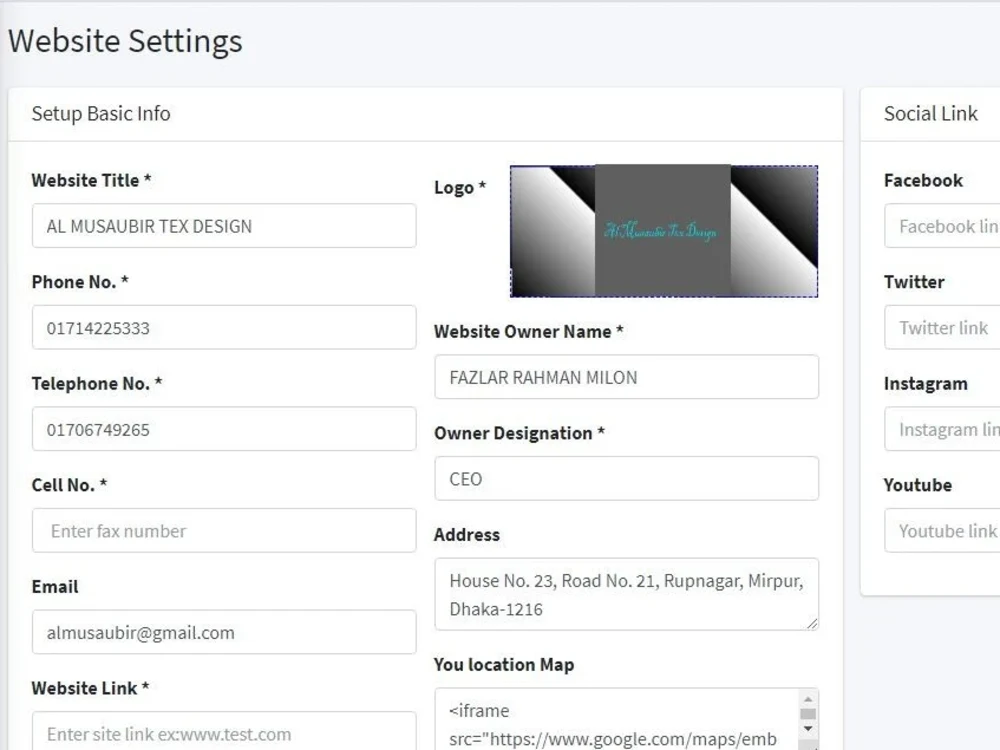Click the Website Link input field
1000x750 pixels.
pos(224,731)
